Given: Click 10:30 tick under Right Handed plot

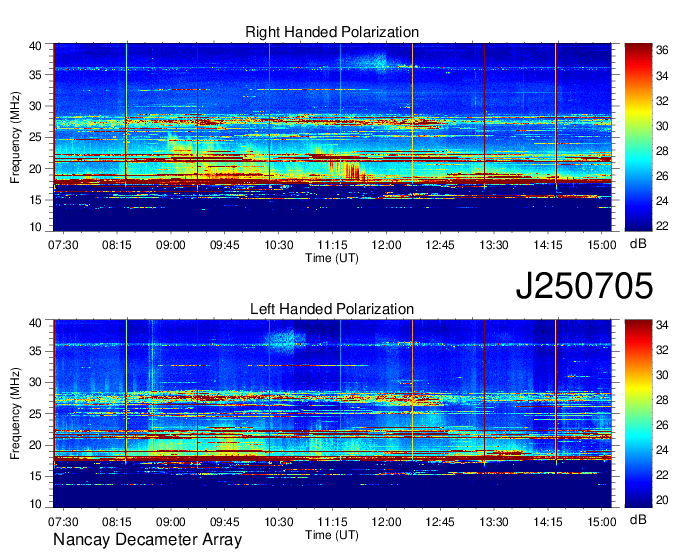Looking at the screenshot, I should pos(279,245).
